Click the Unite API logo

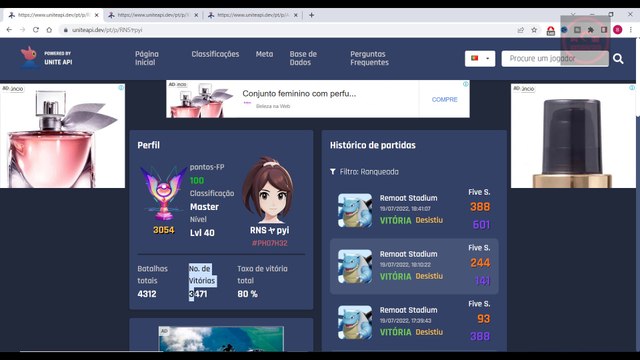click(x=47, y=58)
